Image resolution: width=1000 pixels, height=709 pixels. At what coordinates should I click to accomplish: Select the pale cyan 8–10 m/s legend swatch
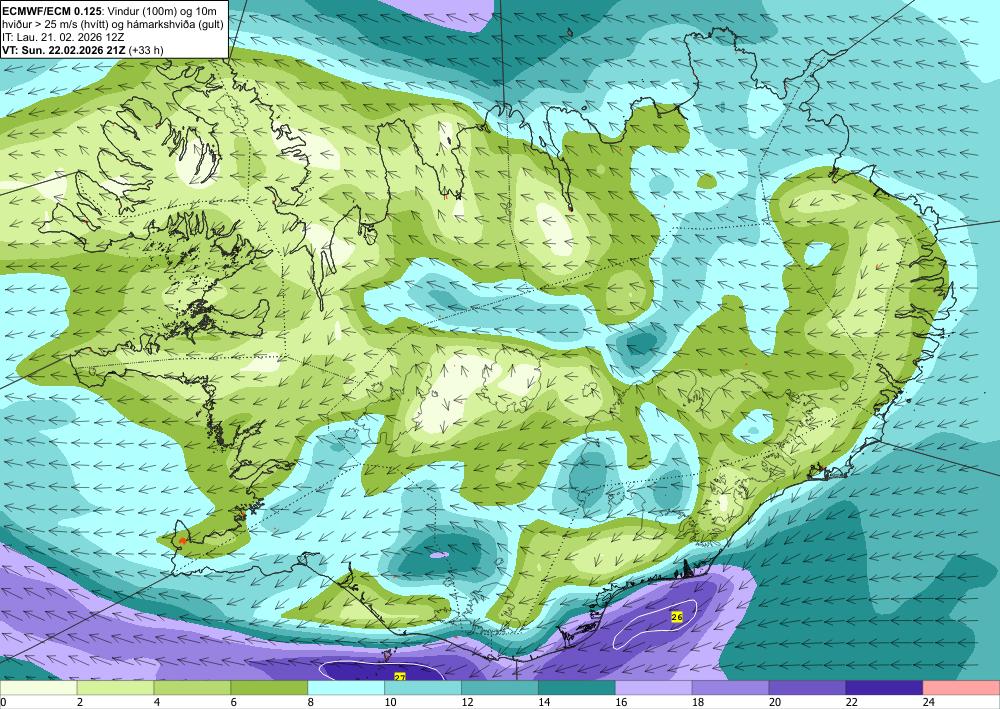[x=346, y=688]
